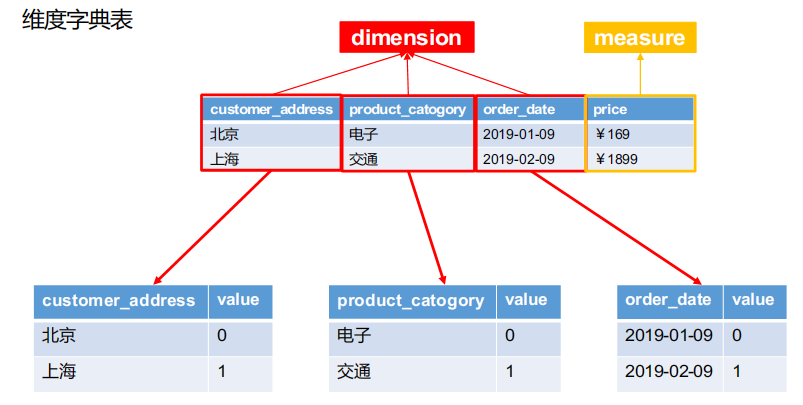Select 电子 cell in the main data table
The width and height of the screenshot is (803, 405).
click(x=408, y=134)
